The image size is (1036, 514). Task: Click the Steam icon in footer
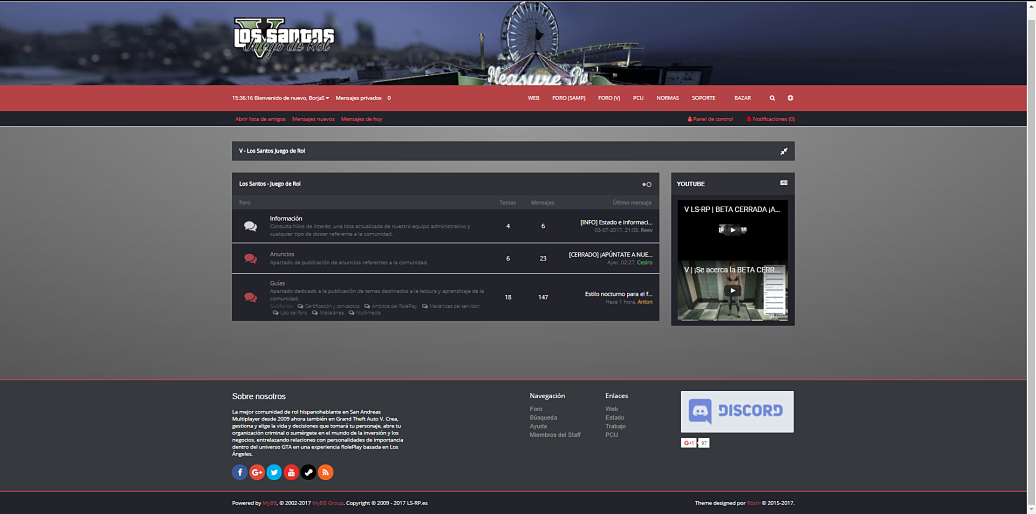pos(308,472)
